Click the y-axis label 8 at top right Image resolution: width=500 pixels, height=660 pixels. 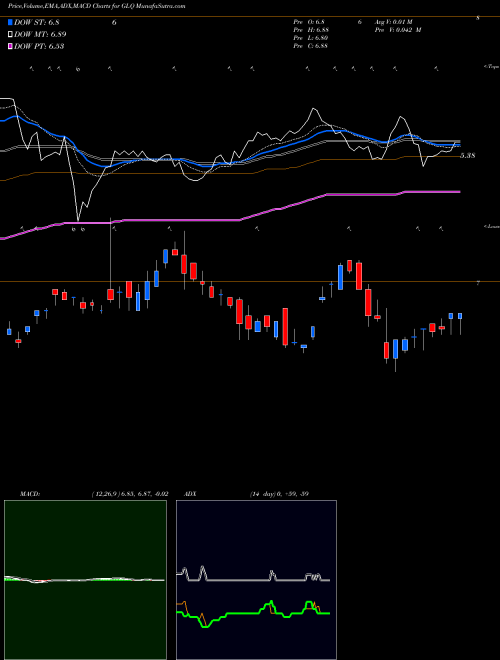tap(478, 18)
